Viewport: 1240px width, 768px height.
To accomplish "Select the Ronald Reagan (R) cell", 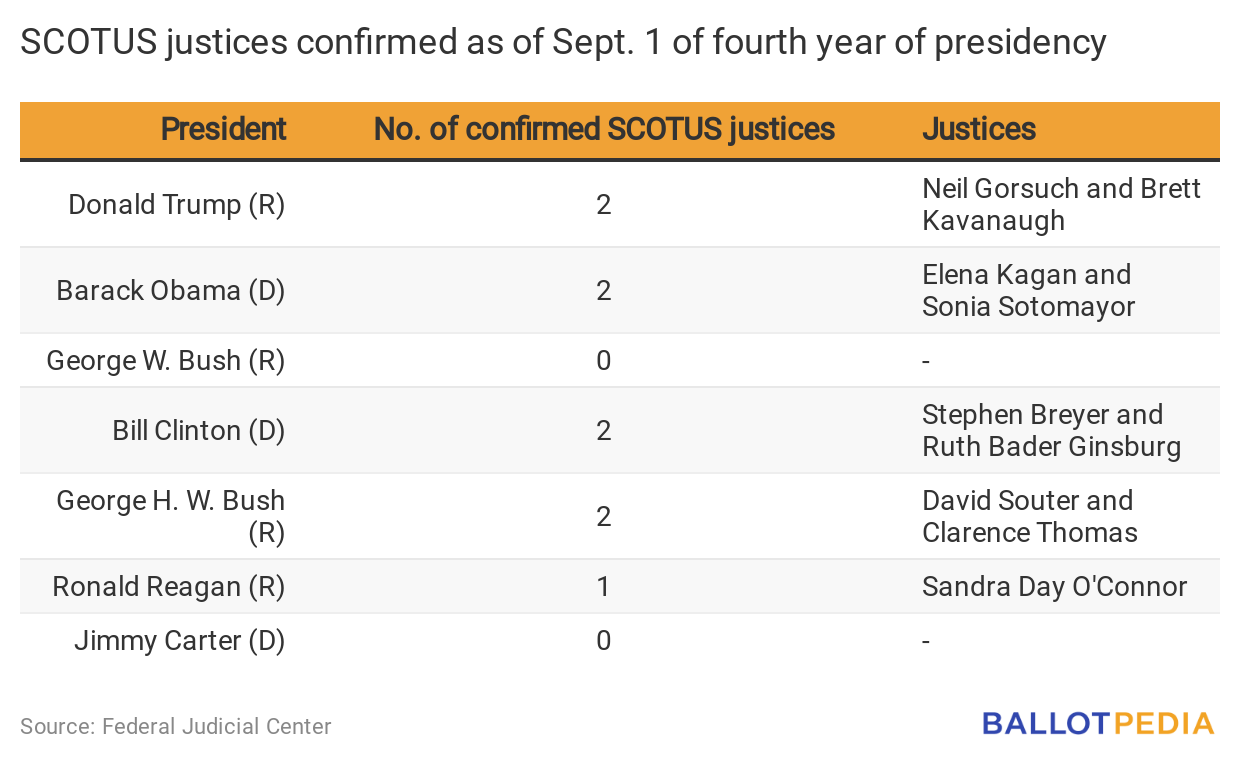I will pos(169,586).
